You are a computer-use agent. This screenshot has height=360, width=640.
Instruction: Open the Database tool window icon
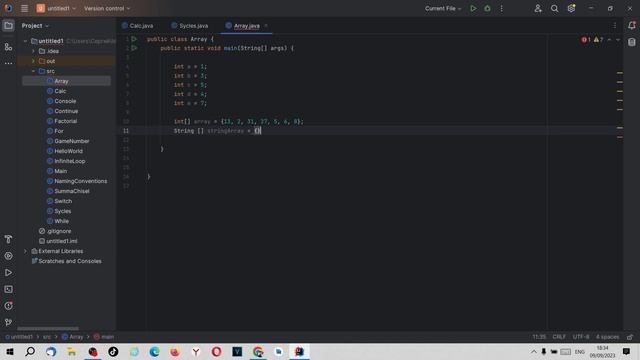pos(632,42)
